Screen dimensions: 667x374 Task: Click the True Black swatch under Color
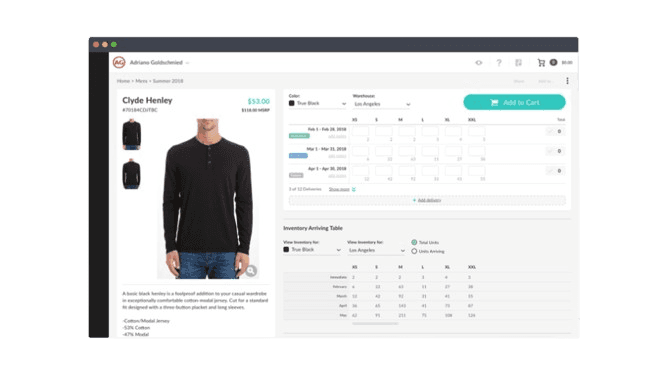pyautogui.click(x=292, y=103)
